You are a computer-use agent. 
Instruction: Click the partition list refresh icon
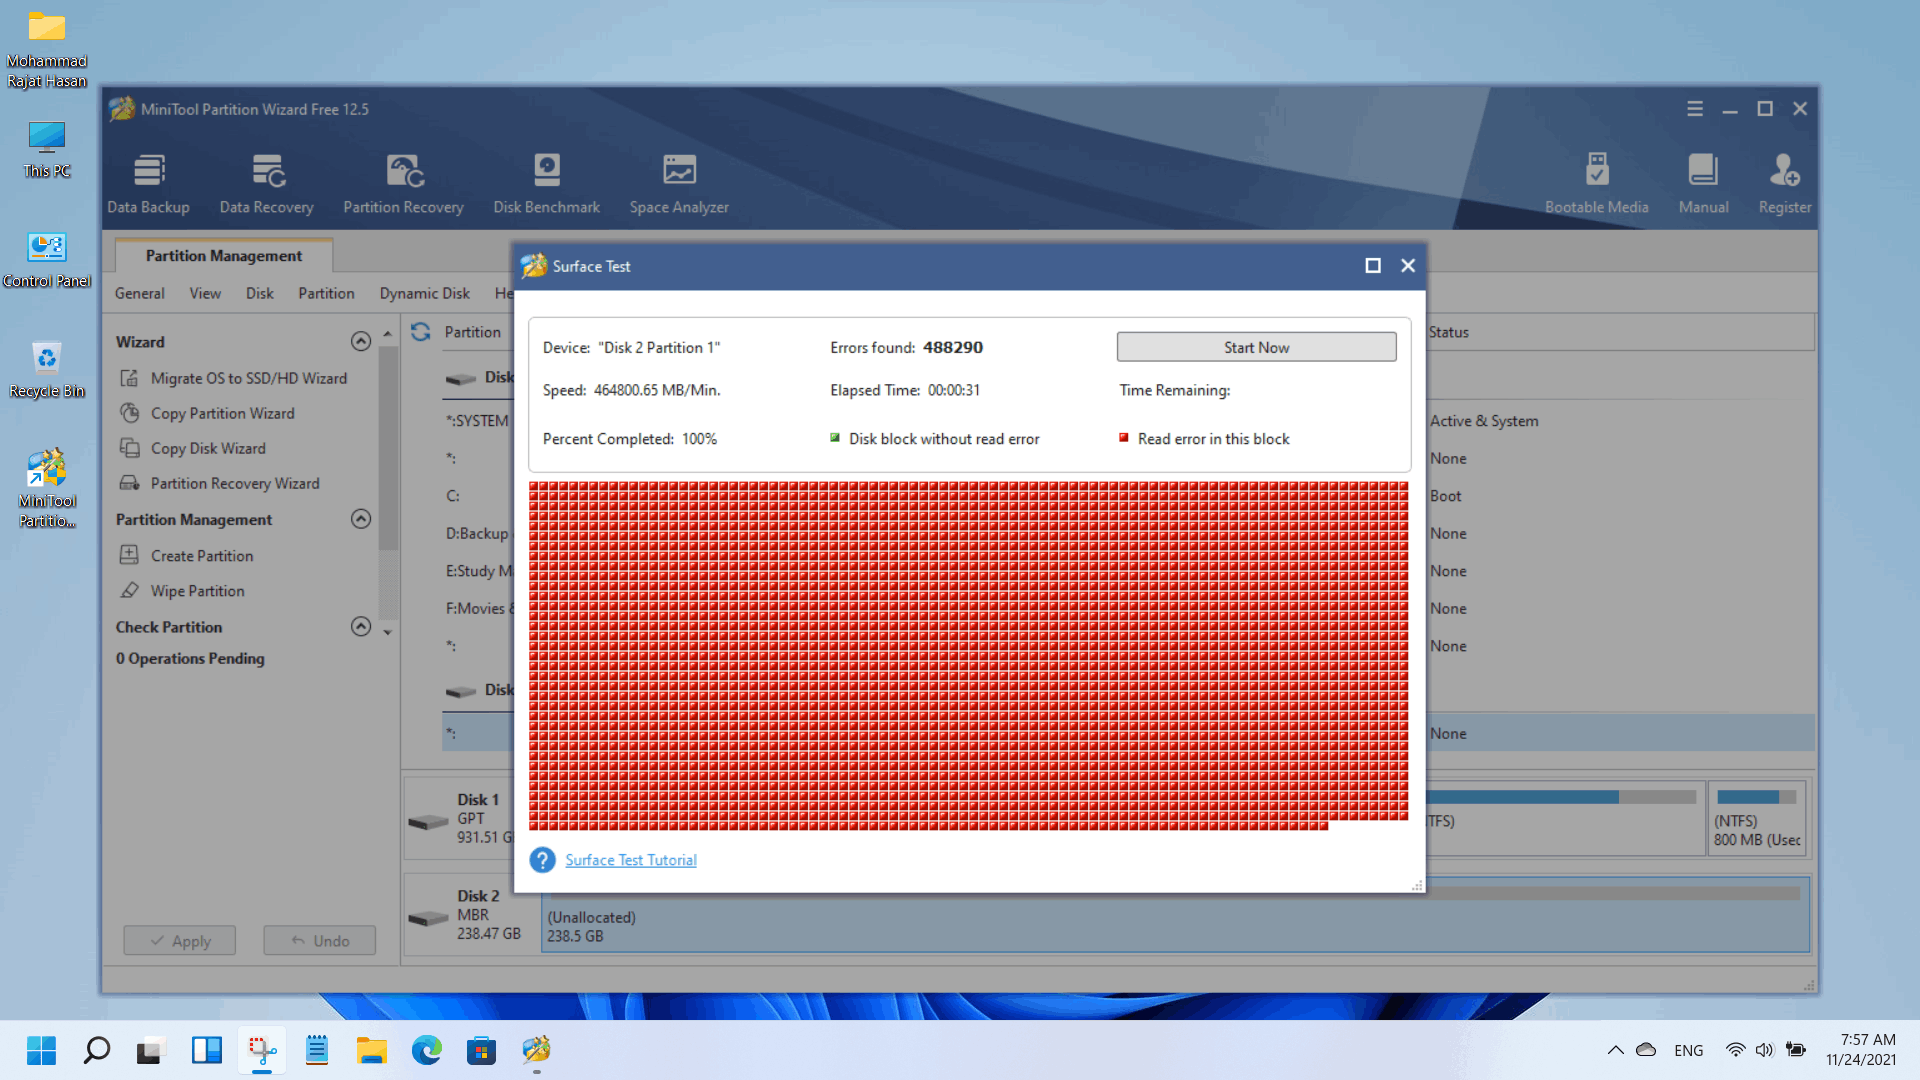[421, 332]
